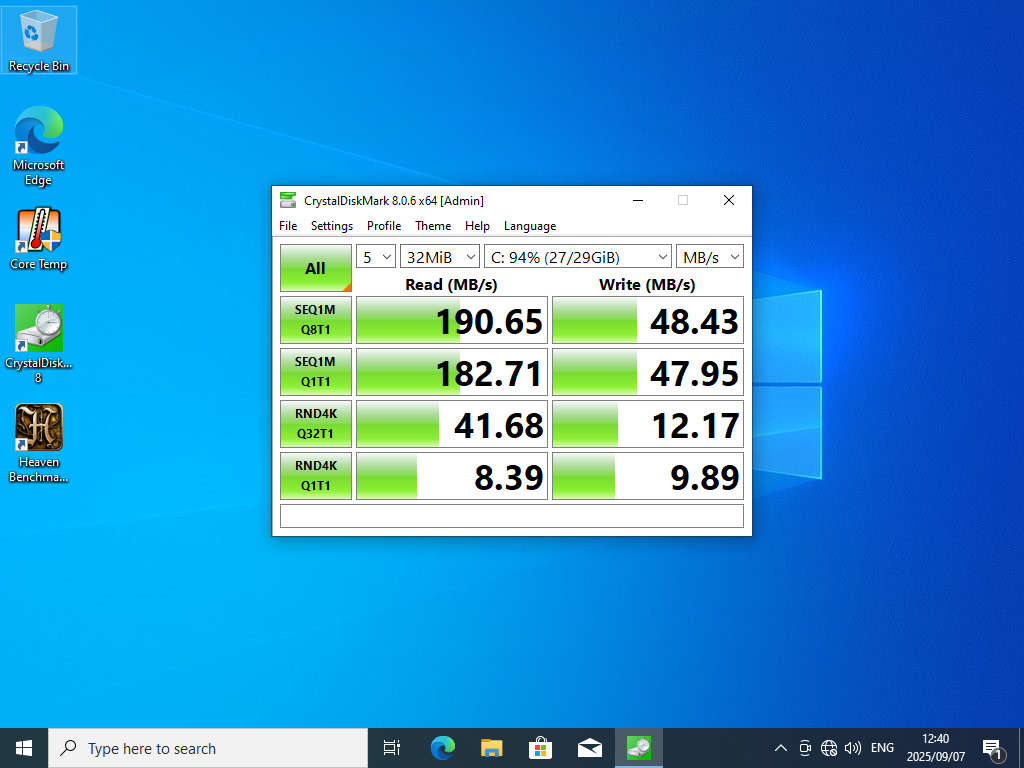Open File Explorer from the taskbar

coord(489,747)
